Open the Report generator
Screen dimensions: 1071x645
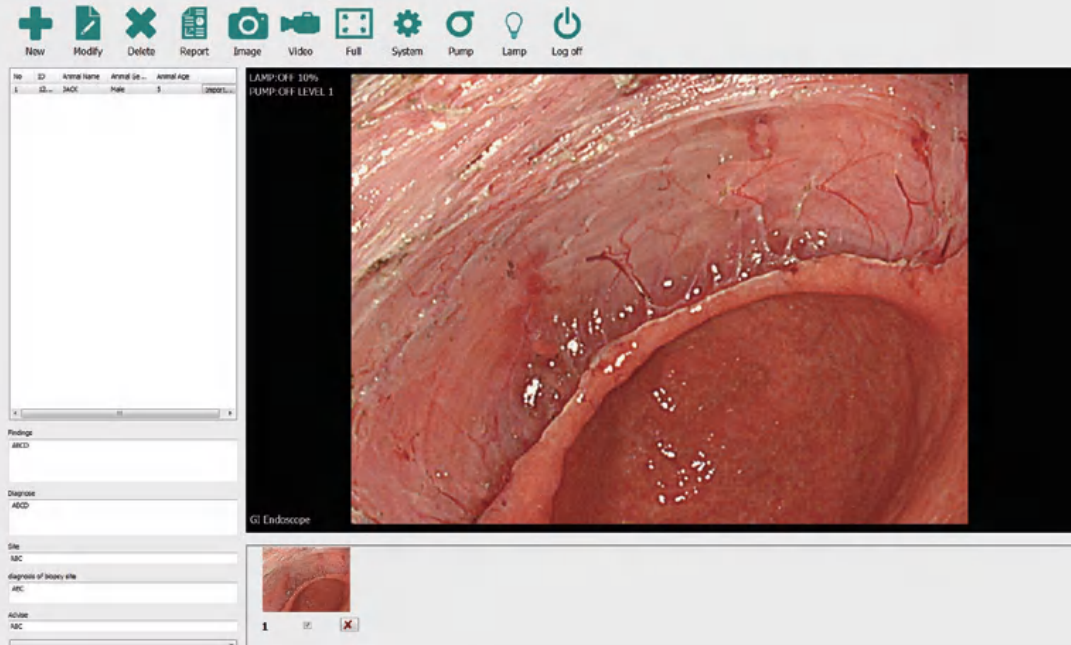point(194,30)
